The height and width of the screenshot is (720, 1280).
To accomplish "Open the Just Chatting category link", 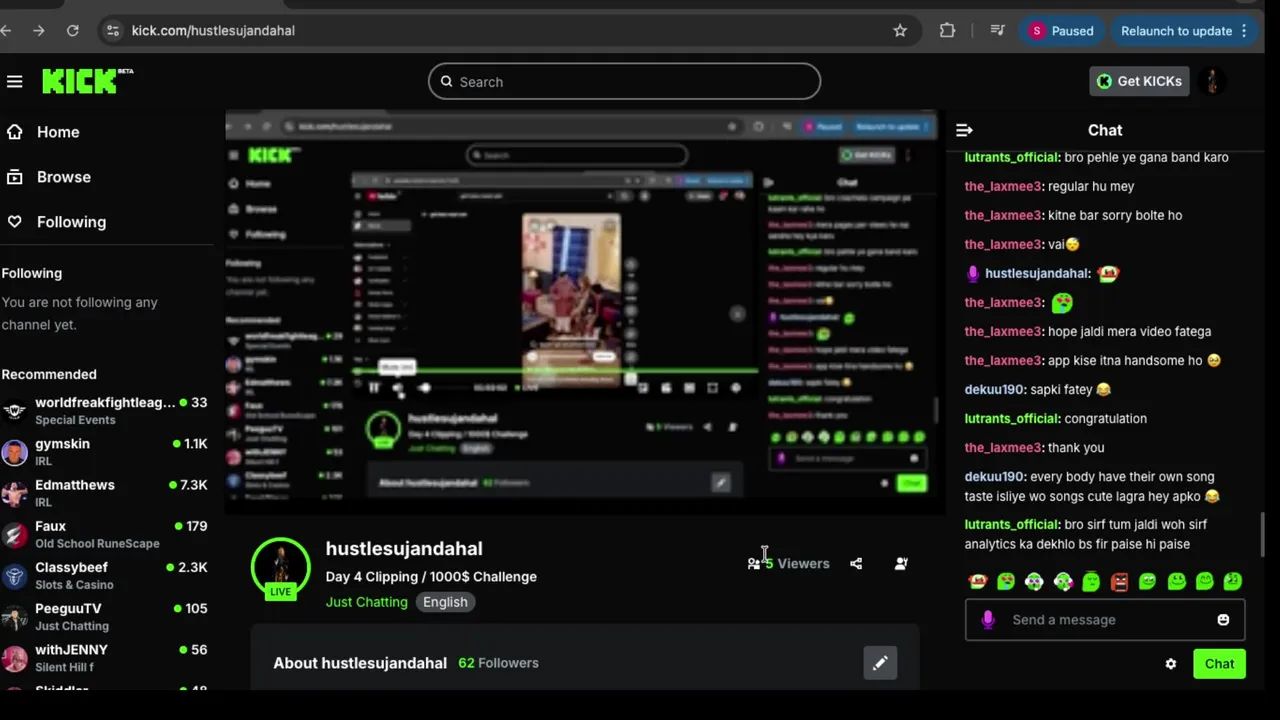I will click(366, 602).
